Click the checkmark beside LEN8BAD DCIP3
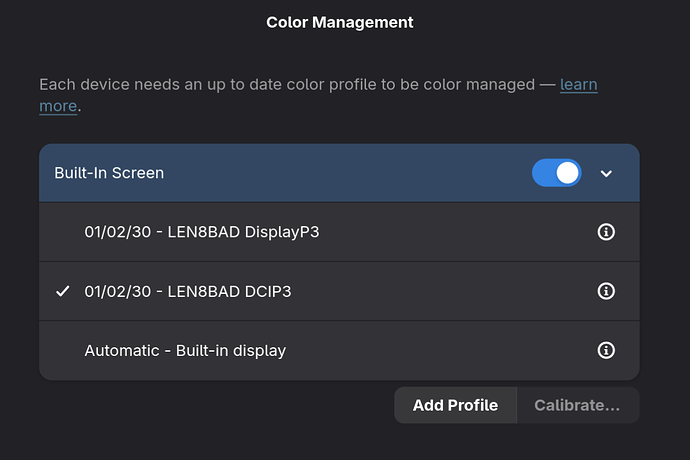 pyautogui.click(x=63, y=291)
